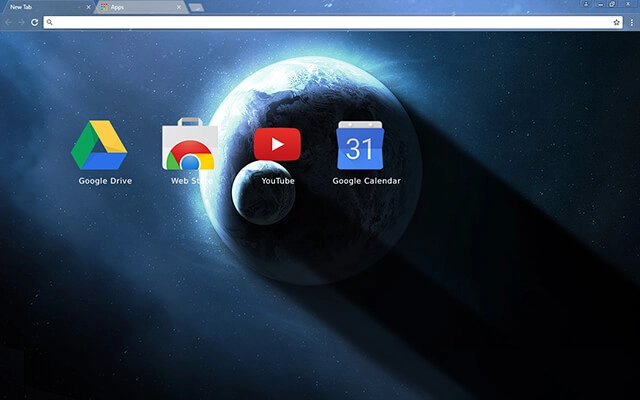
Task: Reload the current page
Action: point(35,22)
